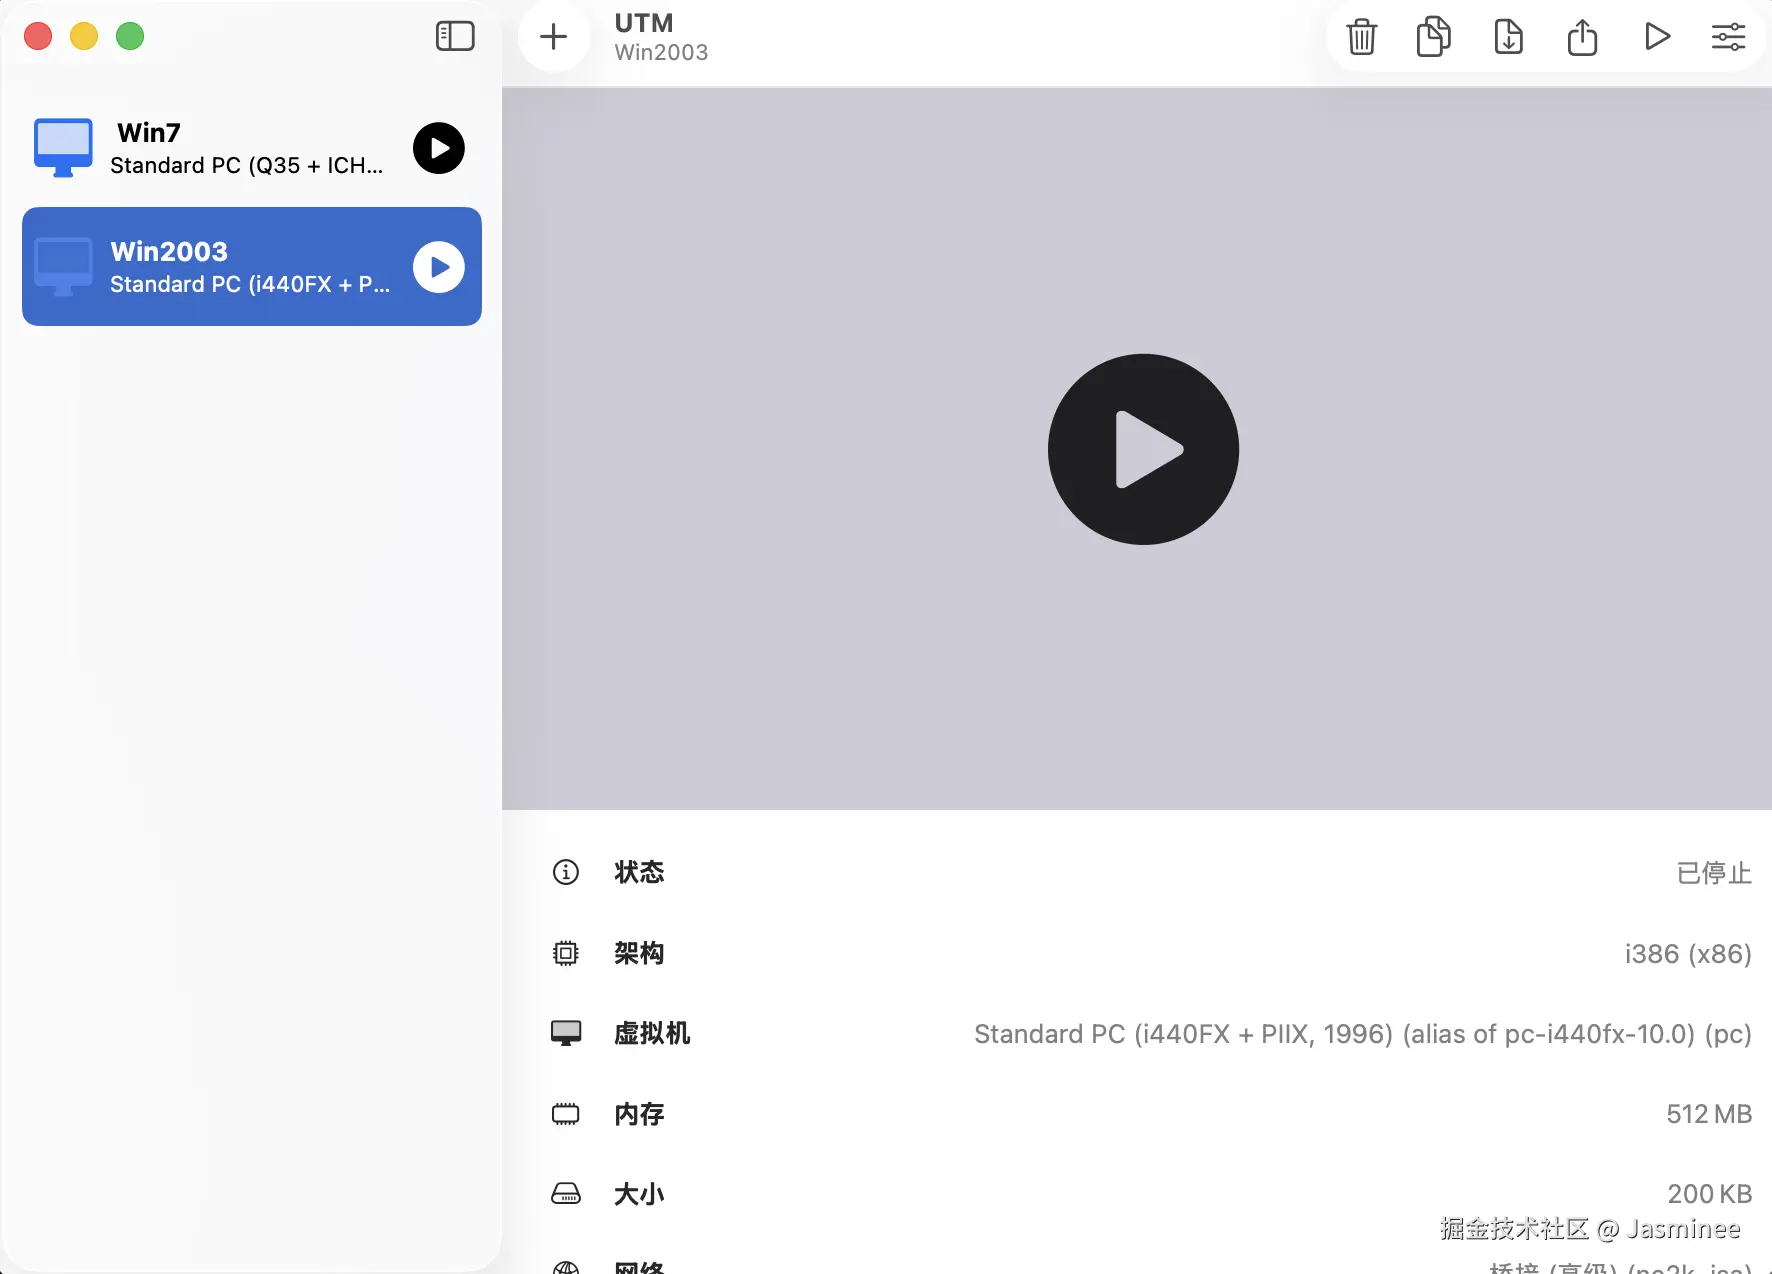Click the 大小 label
The height and width of the screenshot is (1274, 1772).
point(639,1194)
